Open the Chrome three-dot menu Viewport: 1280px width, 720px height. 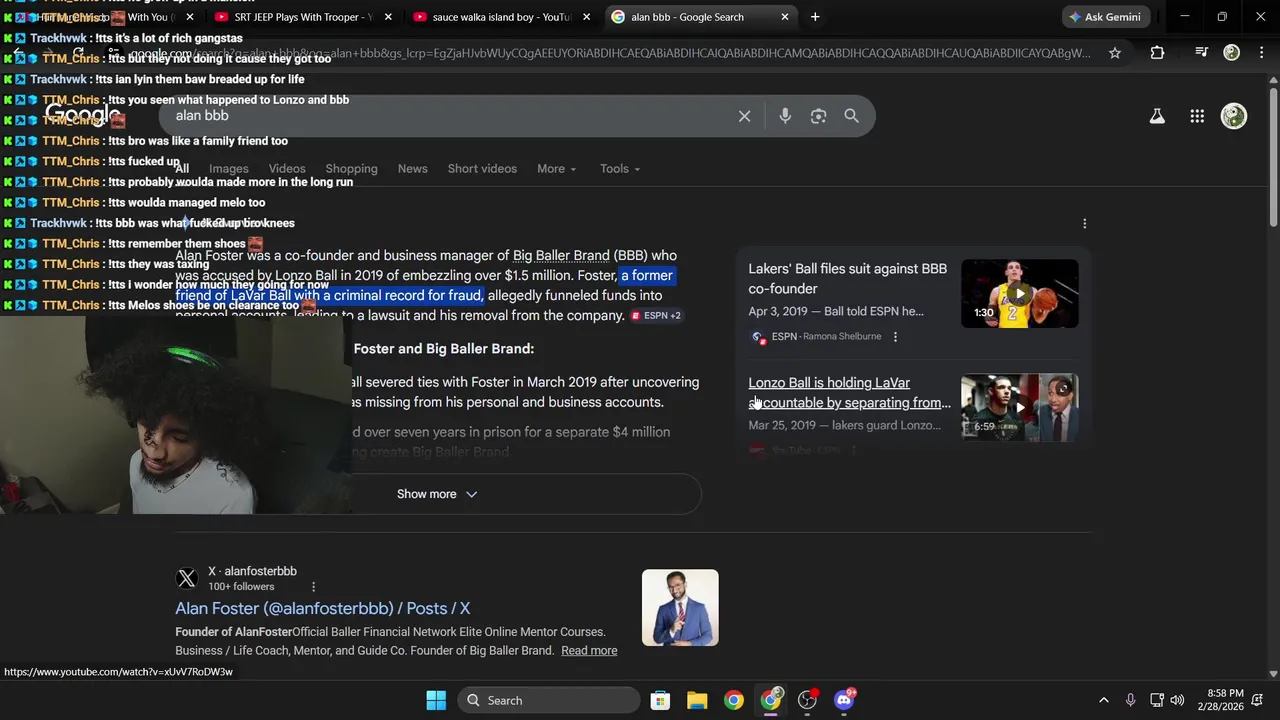click(x=1260, y=53)
